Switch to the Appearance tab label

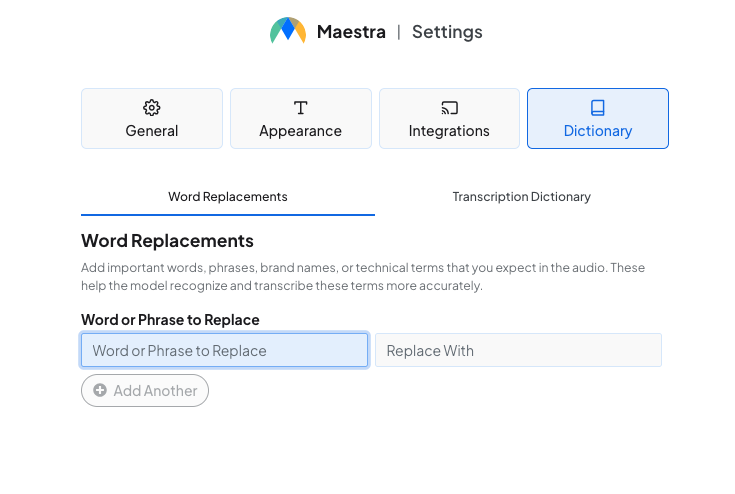click(x=300, y=131)
